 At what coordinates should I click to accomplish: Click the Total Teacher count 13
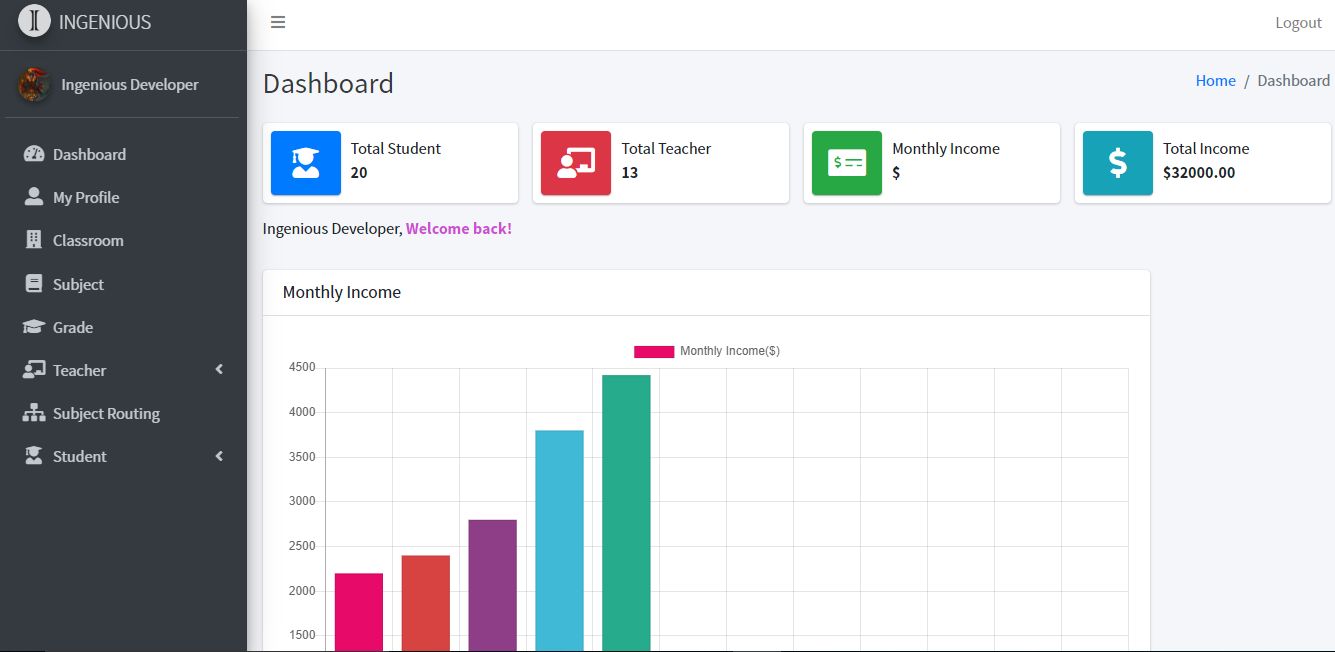630,173
